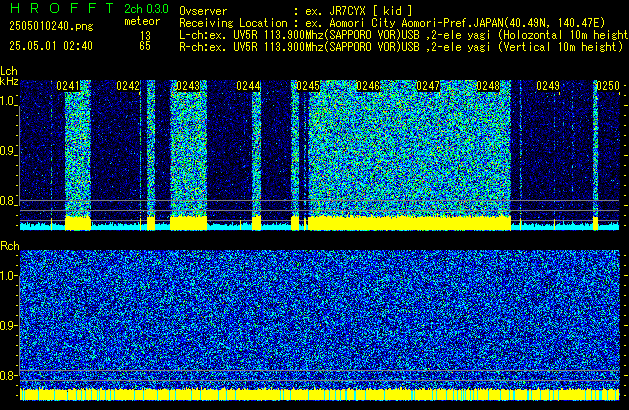Click the 0241 time marker
The image size is (629, 410).
[68, 86]
